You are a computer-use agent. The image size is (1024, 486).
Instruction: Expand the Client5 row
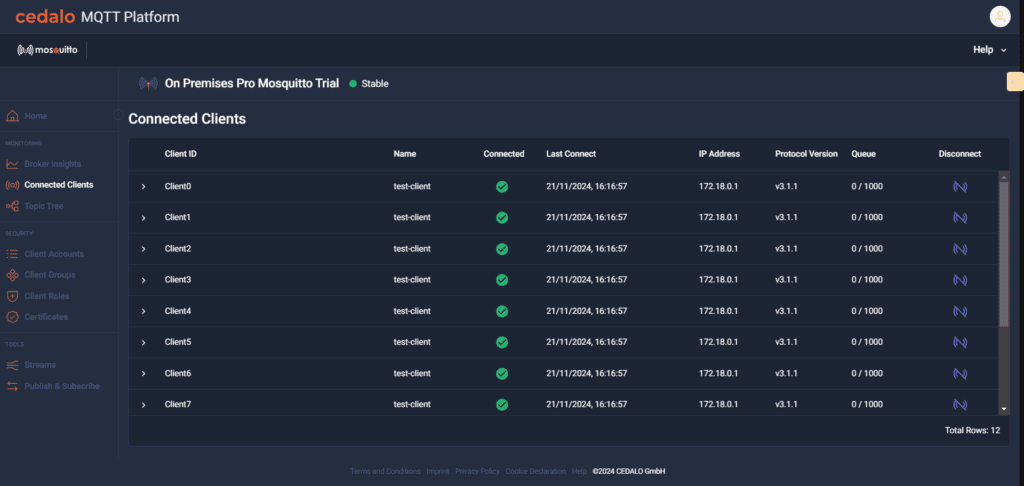144,343
